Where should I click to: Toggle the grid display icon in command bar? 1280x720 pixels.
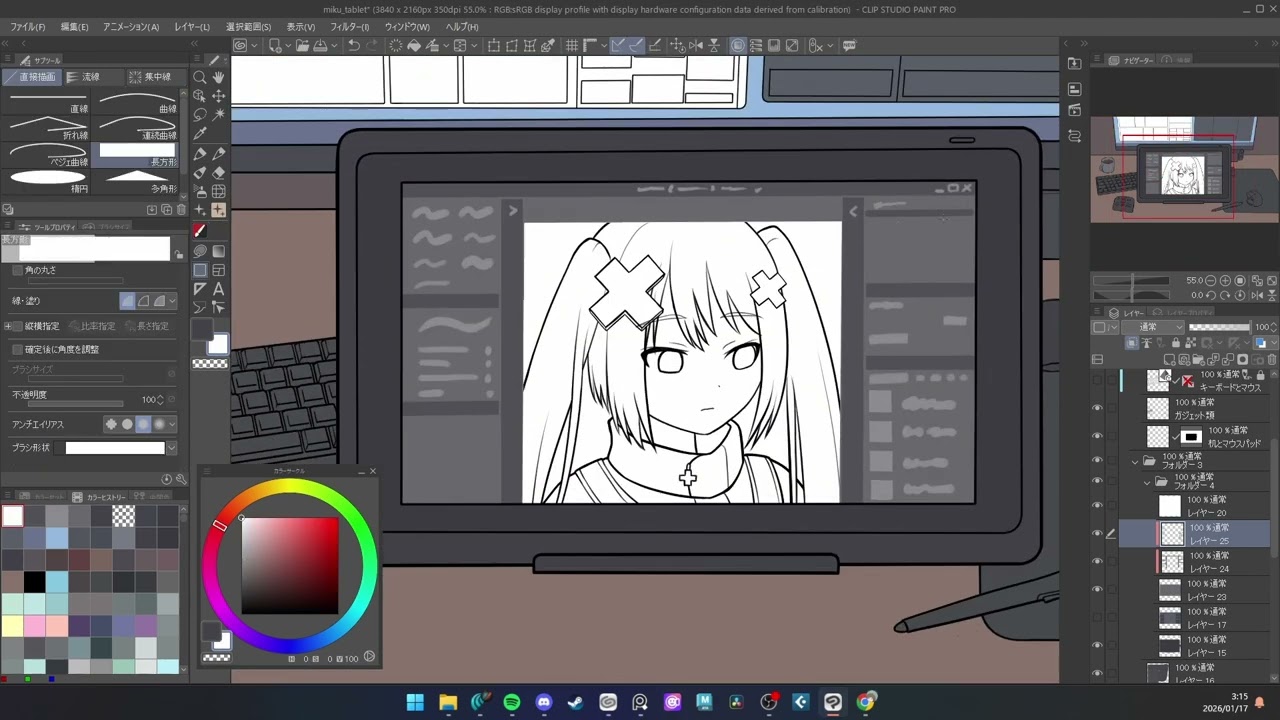(572, 46)
